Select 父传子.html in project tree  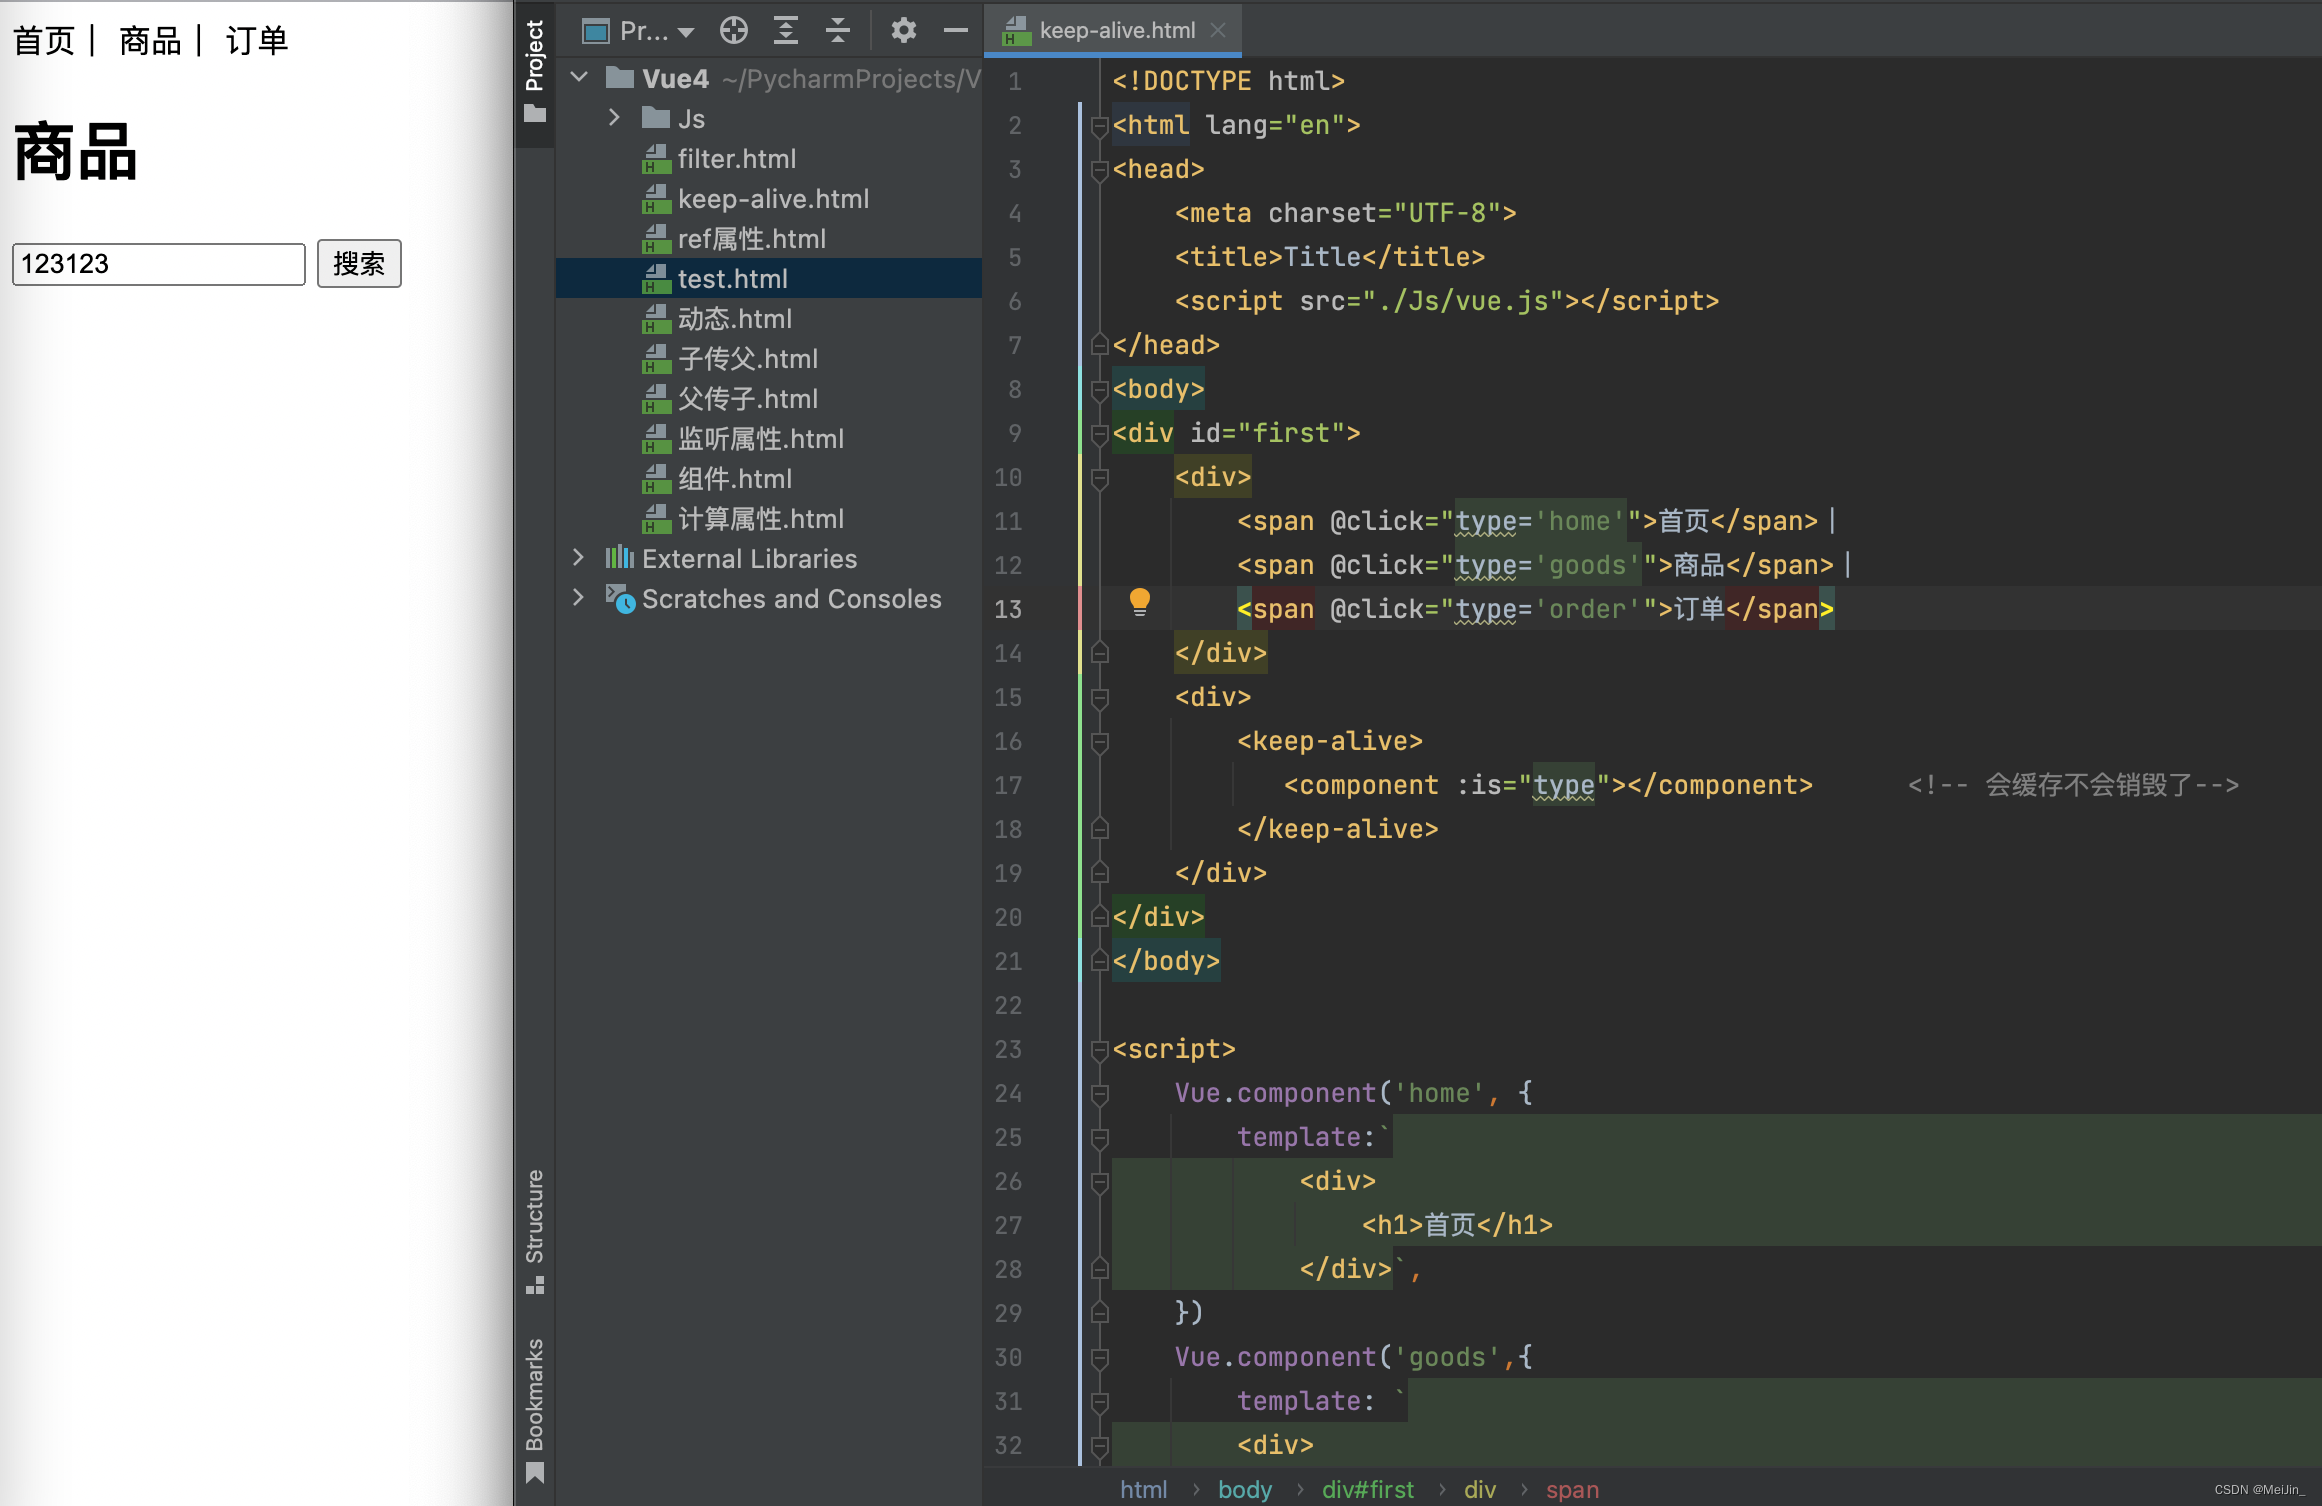point(748,399)
